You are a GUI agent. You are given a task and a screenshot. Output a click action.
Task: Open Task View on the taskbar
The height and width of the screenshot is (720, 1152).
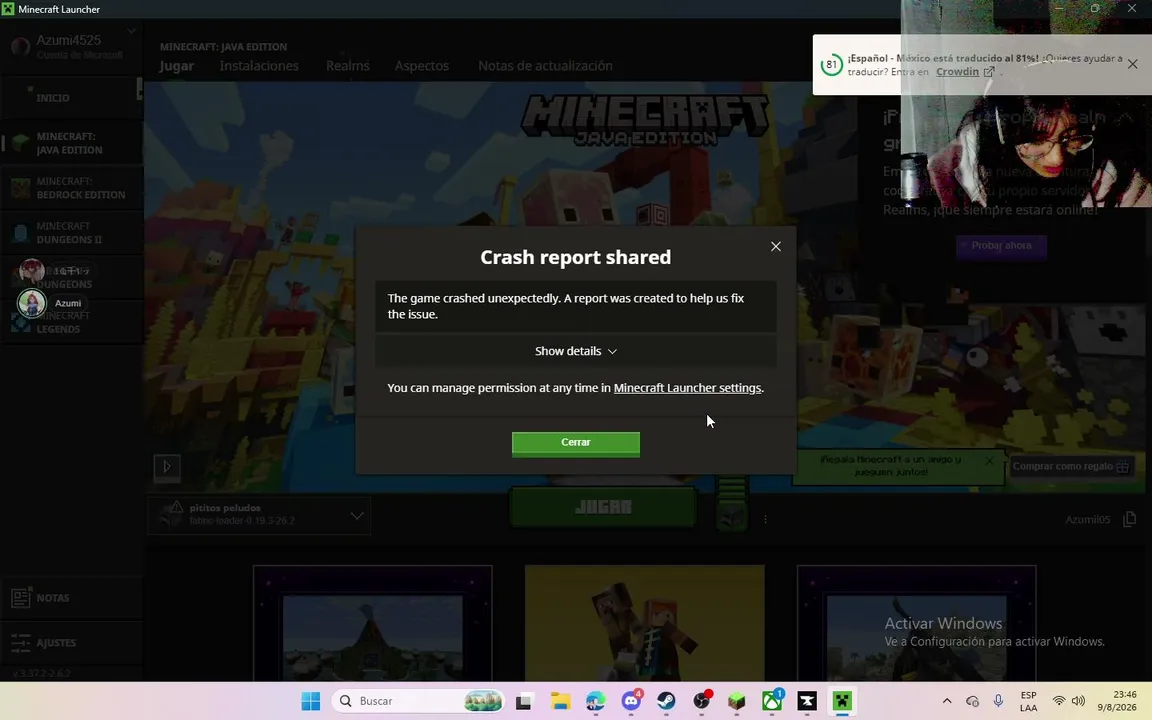tap(524, 702)
